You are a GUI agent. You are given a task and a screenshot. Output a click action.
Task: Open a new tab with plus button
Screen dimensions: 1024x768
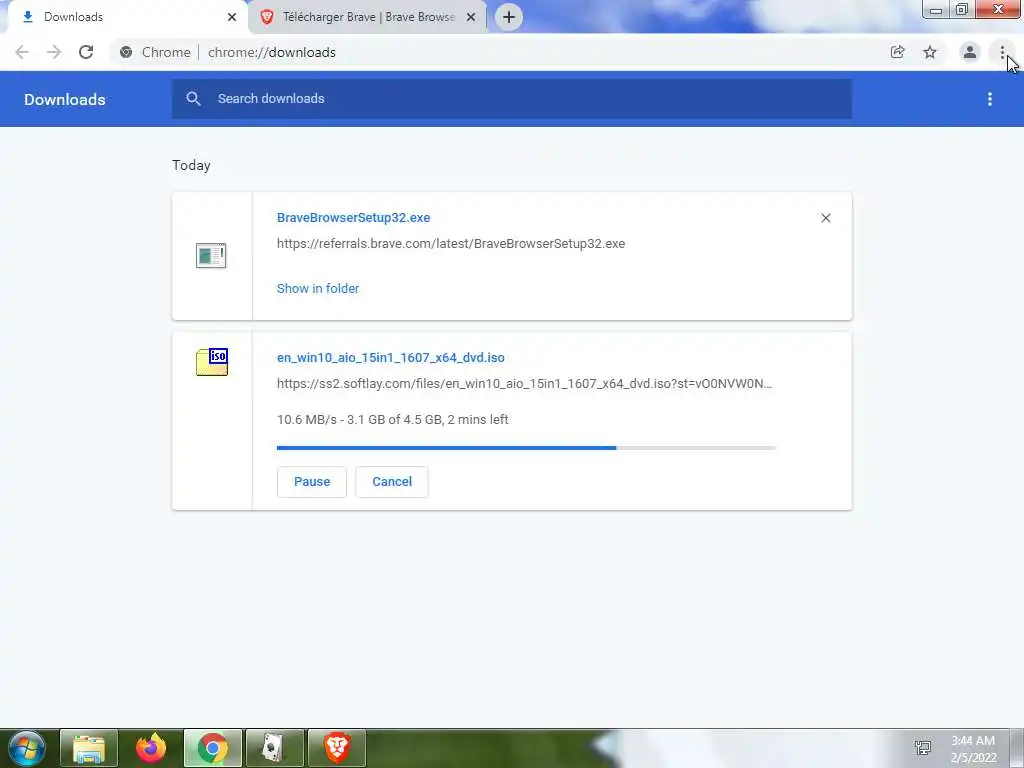pos(509,17)
